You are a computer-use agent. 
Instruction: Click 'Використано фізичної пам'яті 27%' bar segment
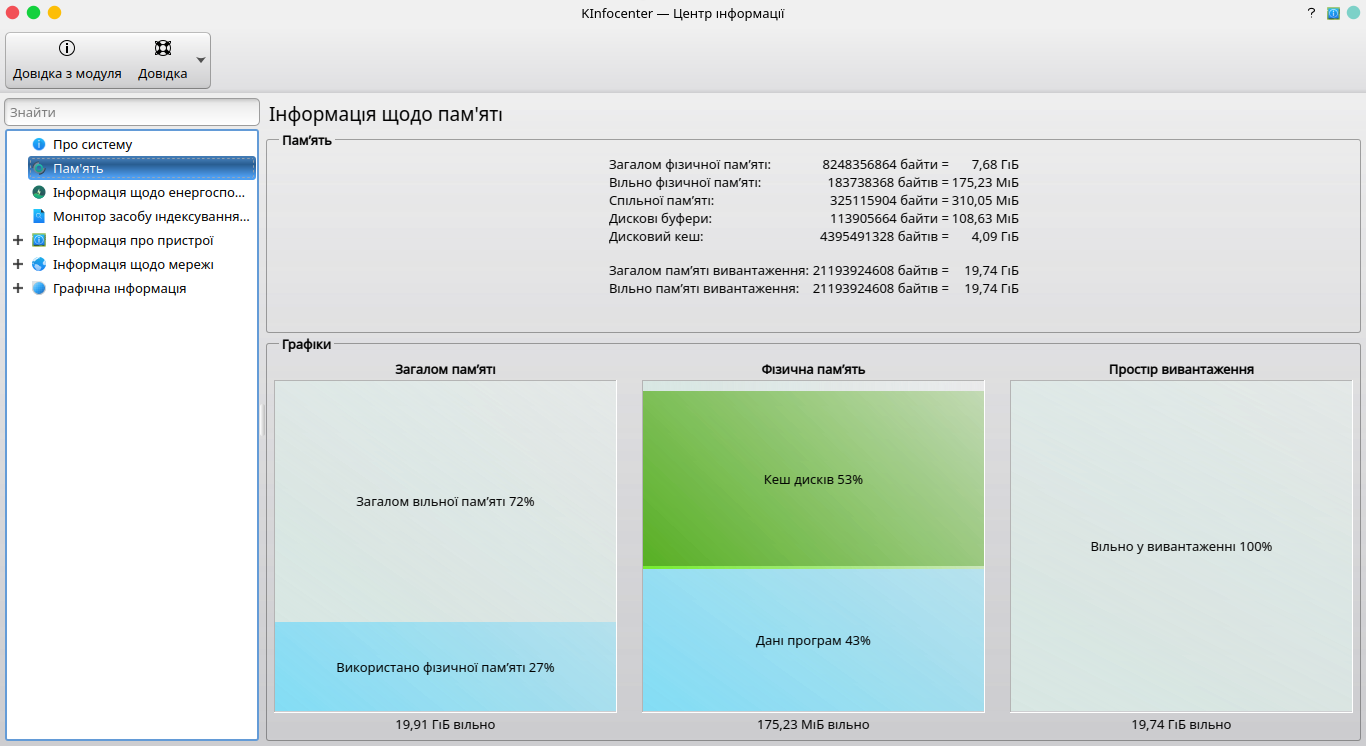coord(445,667)
